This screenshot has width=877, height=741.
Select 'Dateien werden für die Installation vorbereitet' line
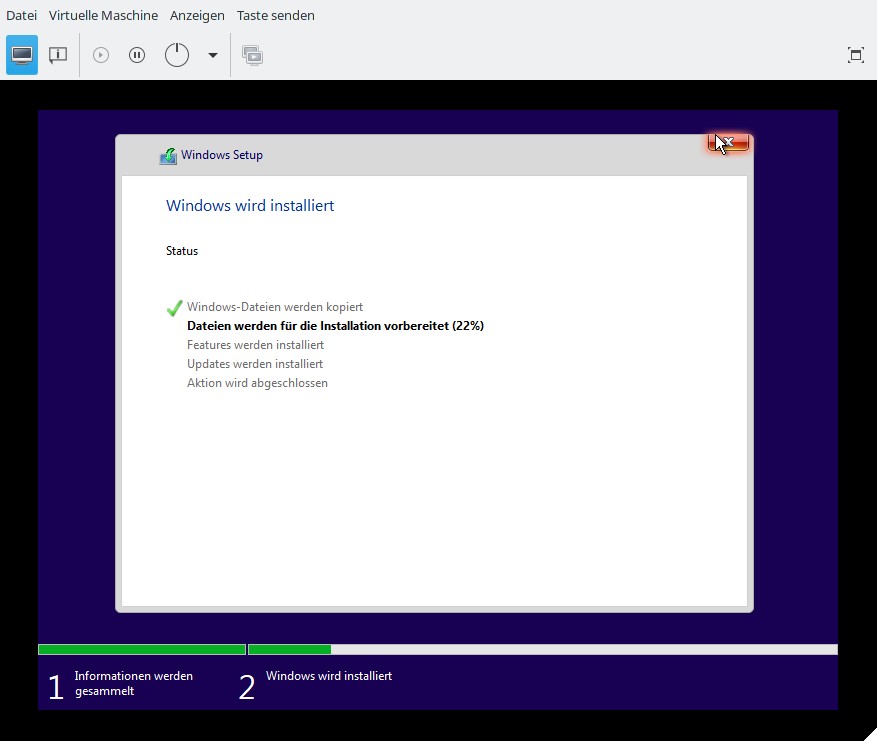335,325
